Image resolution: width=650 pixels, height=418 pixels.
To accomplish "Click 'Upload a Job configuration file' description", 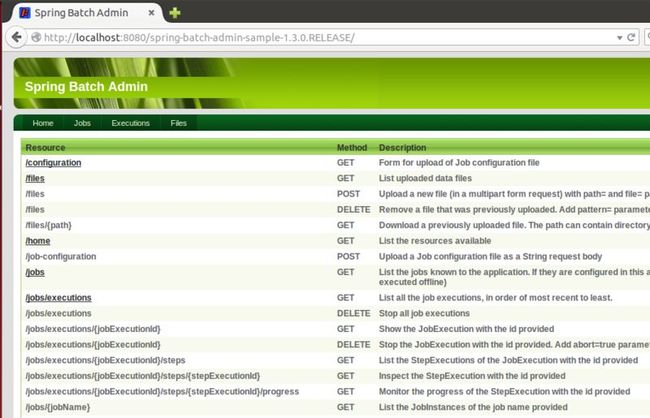I will point(490,256).
